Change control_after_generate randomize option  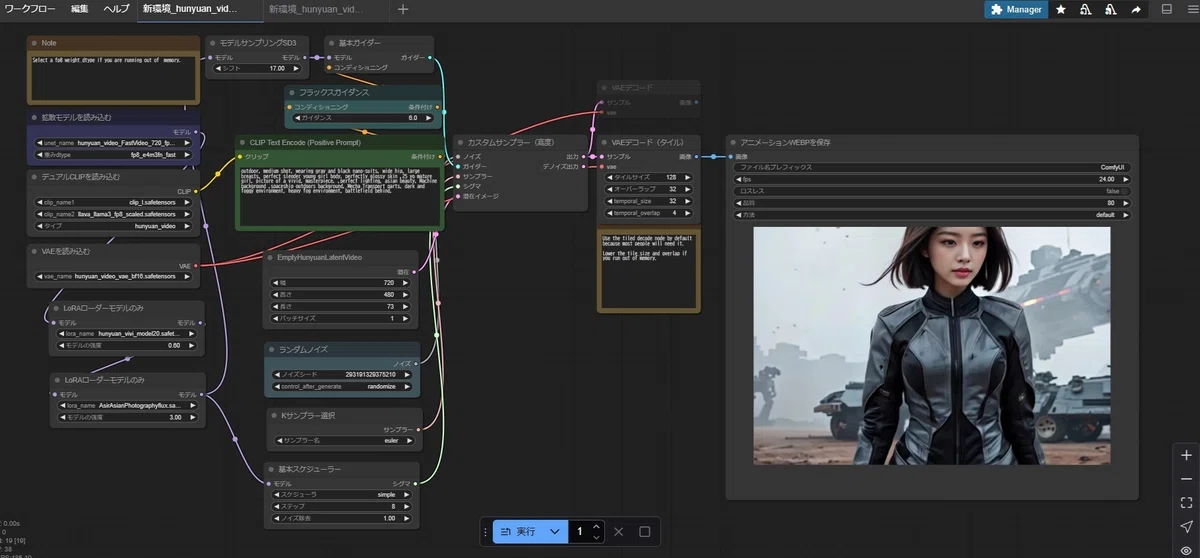340,386
